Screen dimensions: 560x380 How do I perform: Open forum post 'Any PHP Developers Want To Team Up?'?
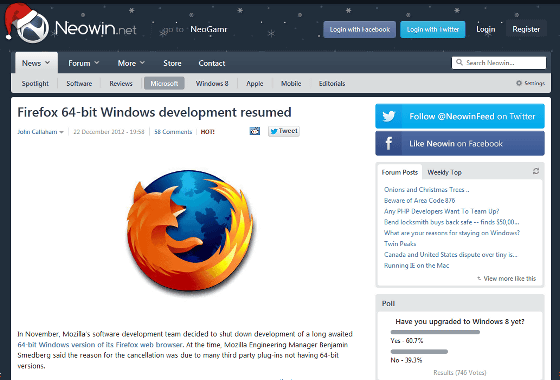pyautogui.click(x=441, y=211)
